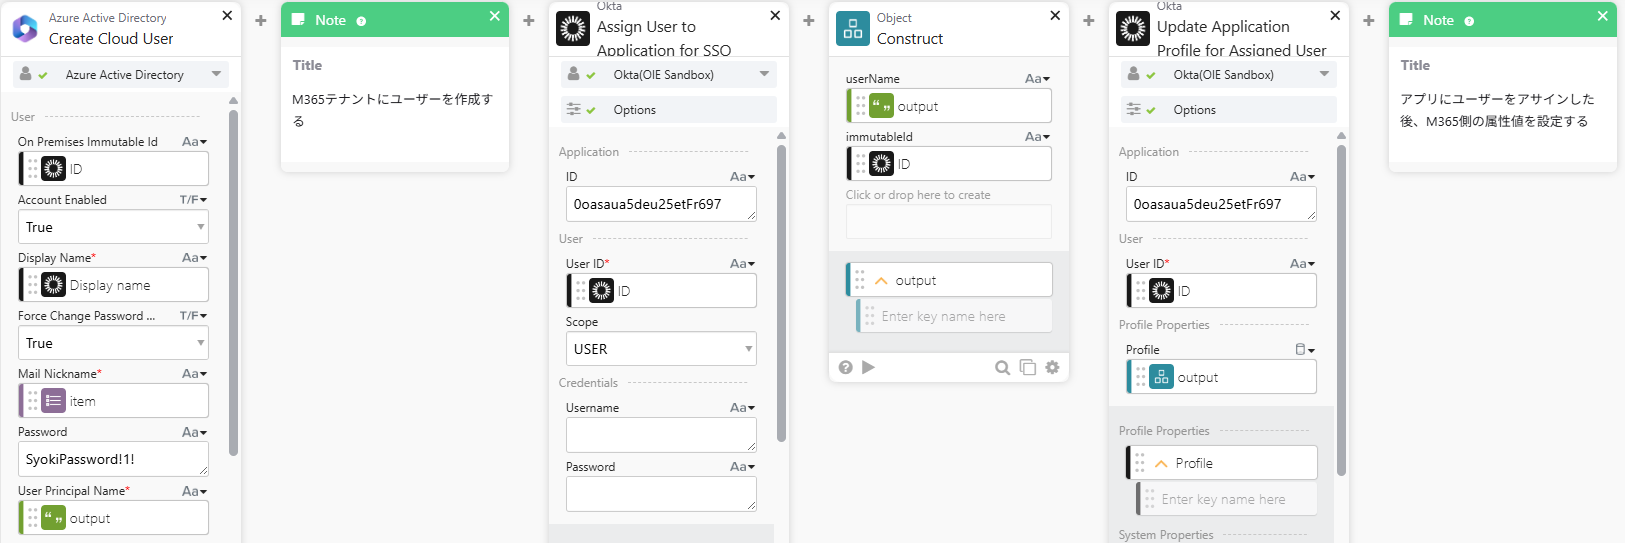Run the Construct card with play icon
The width and height of the screenshot is (1625, 543).
tap(868, 367)
